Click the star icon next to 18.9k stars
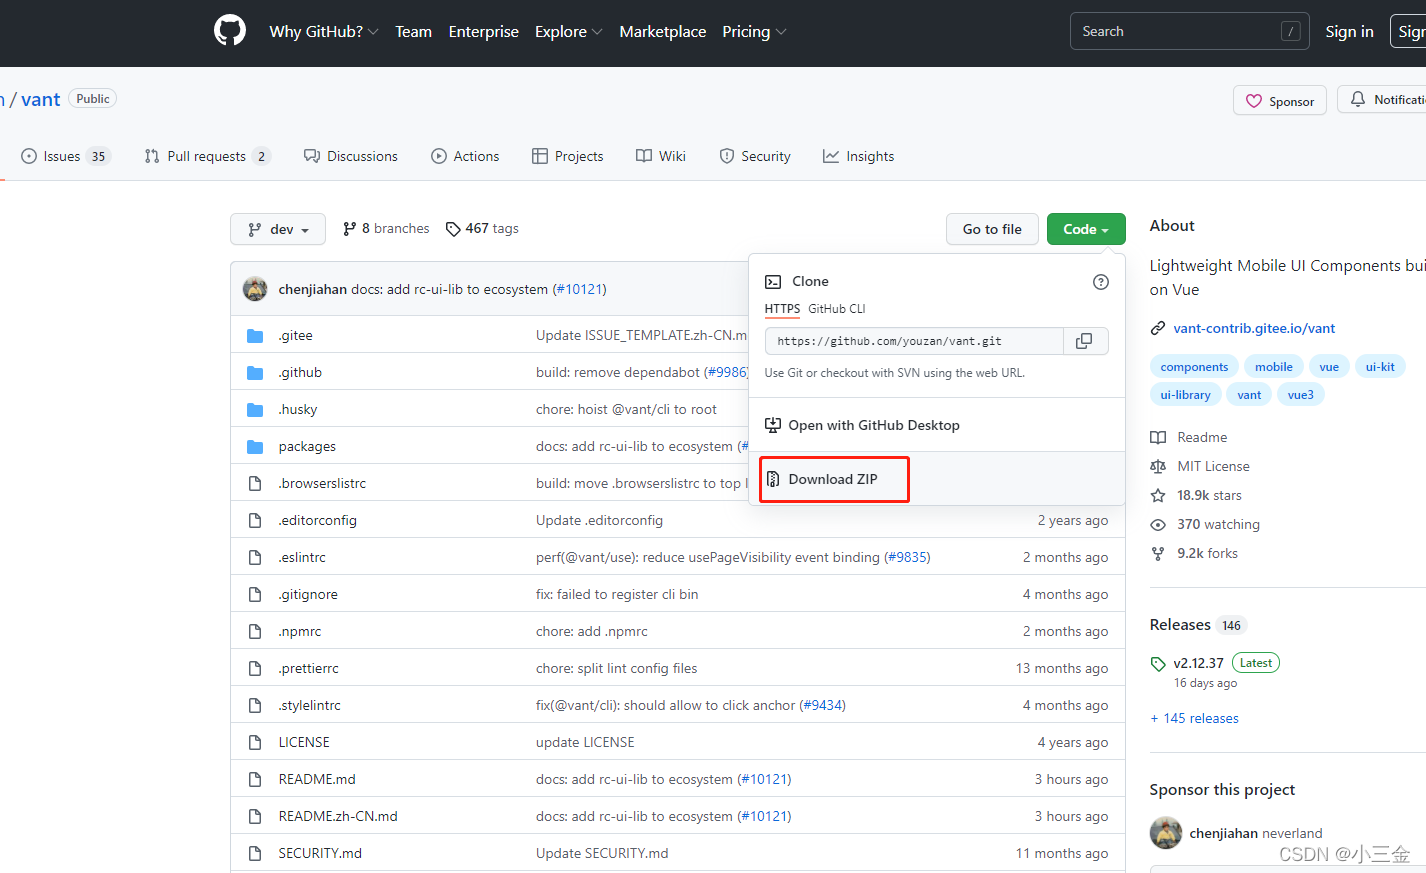This screenshot has height=873, width=1426. 1158,496
